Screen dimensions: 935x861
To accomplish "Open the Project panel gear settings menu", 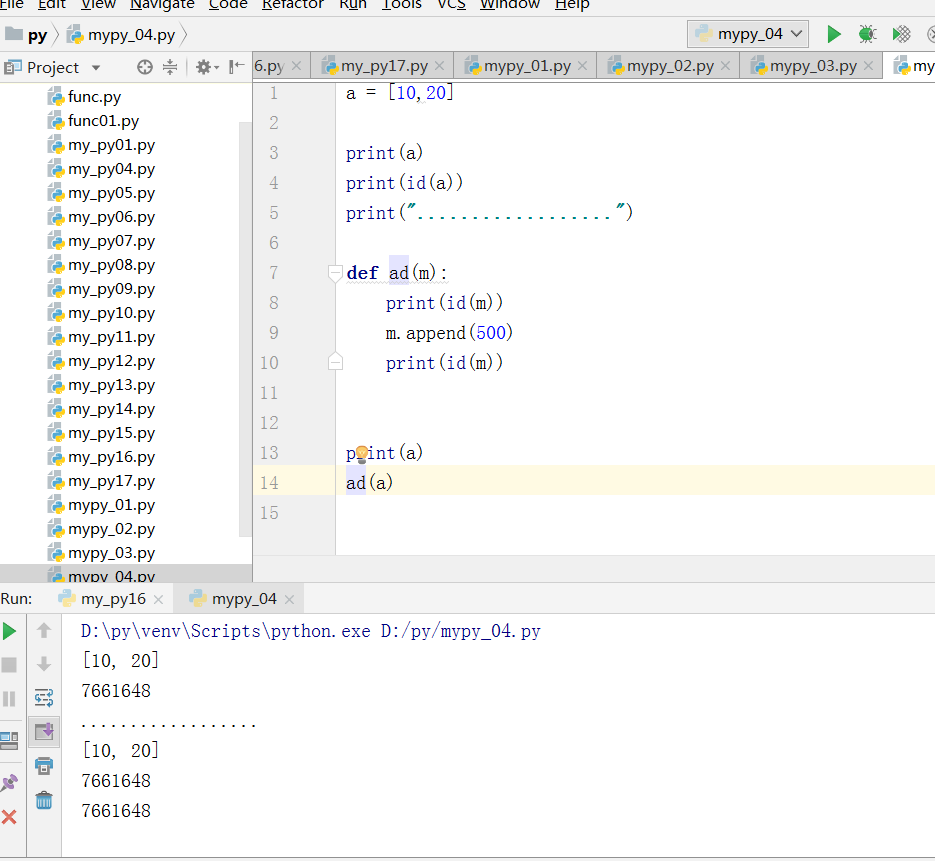I will pos(206,67).
